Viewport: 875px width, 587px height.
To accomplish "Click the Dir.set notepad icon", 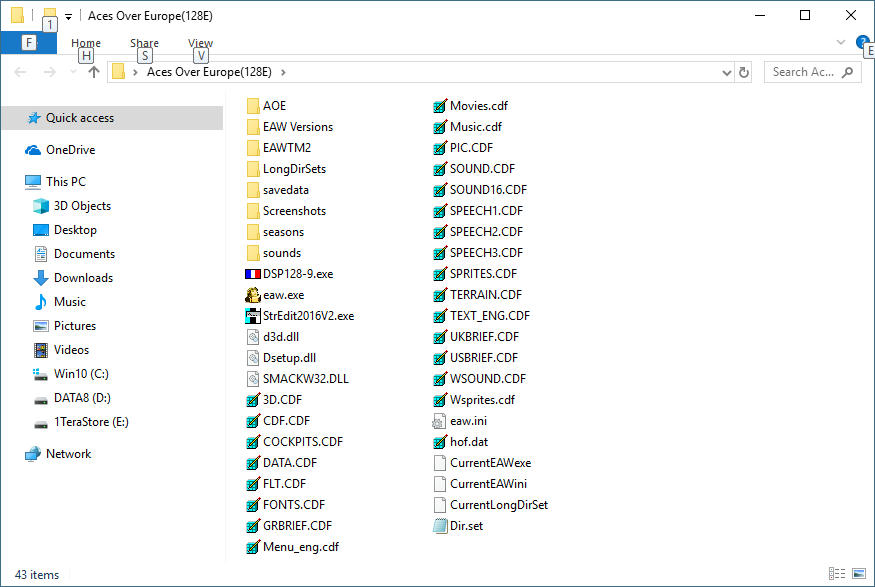I will 440,526.
